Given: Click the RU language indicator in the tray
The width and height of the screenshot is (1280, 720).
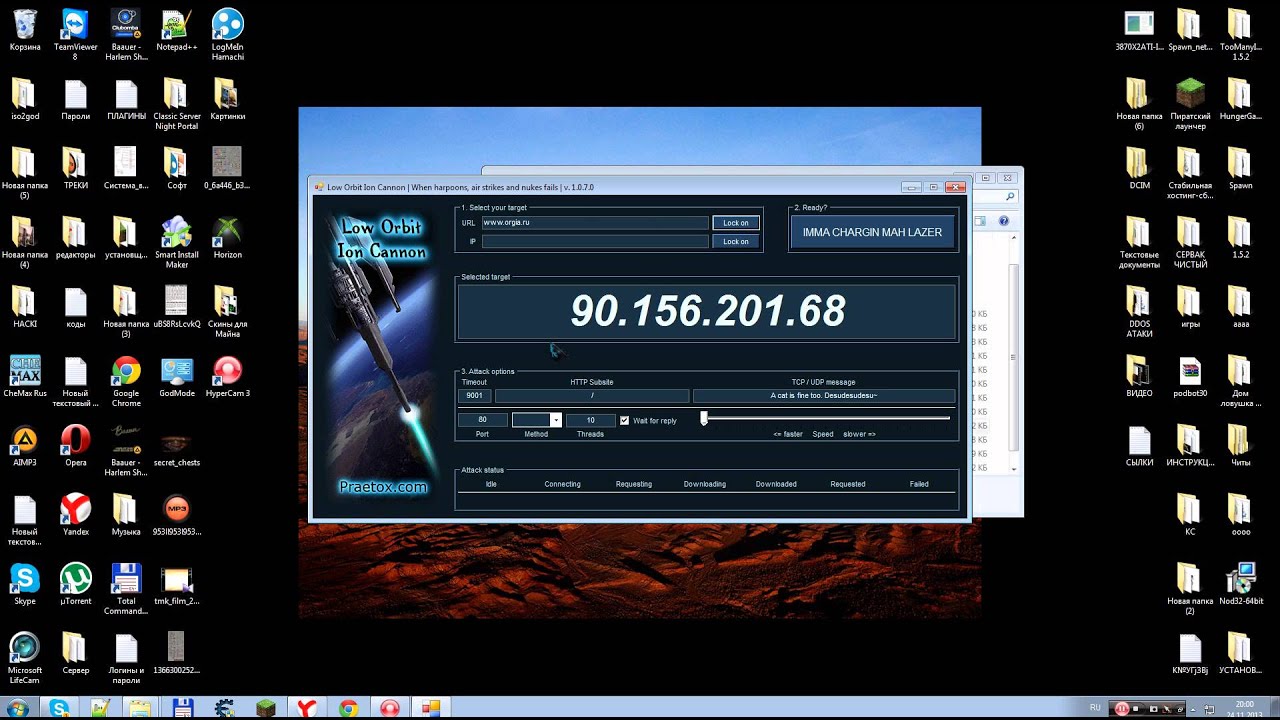Looking at the screenshot, I should pos(1095,708).
